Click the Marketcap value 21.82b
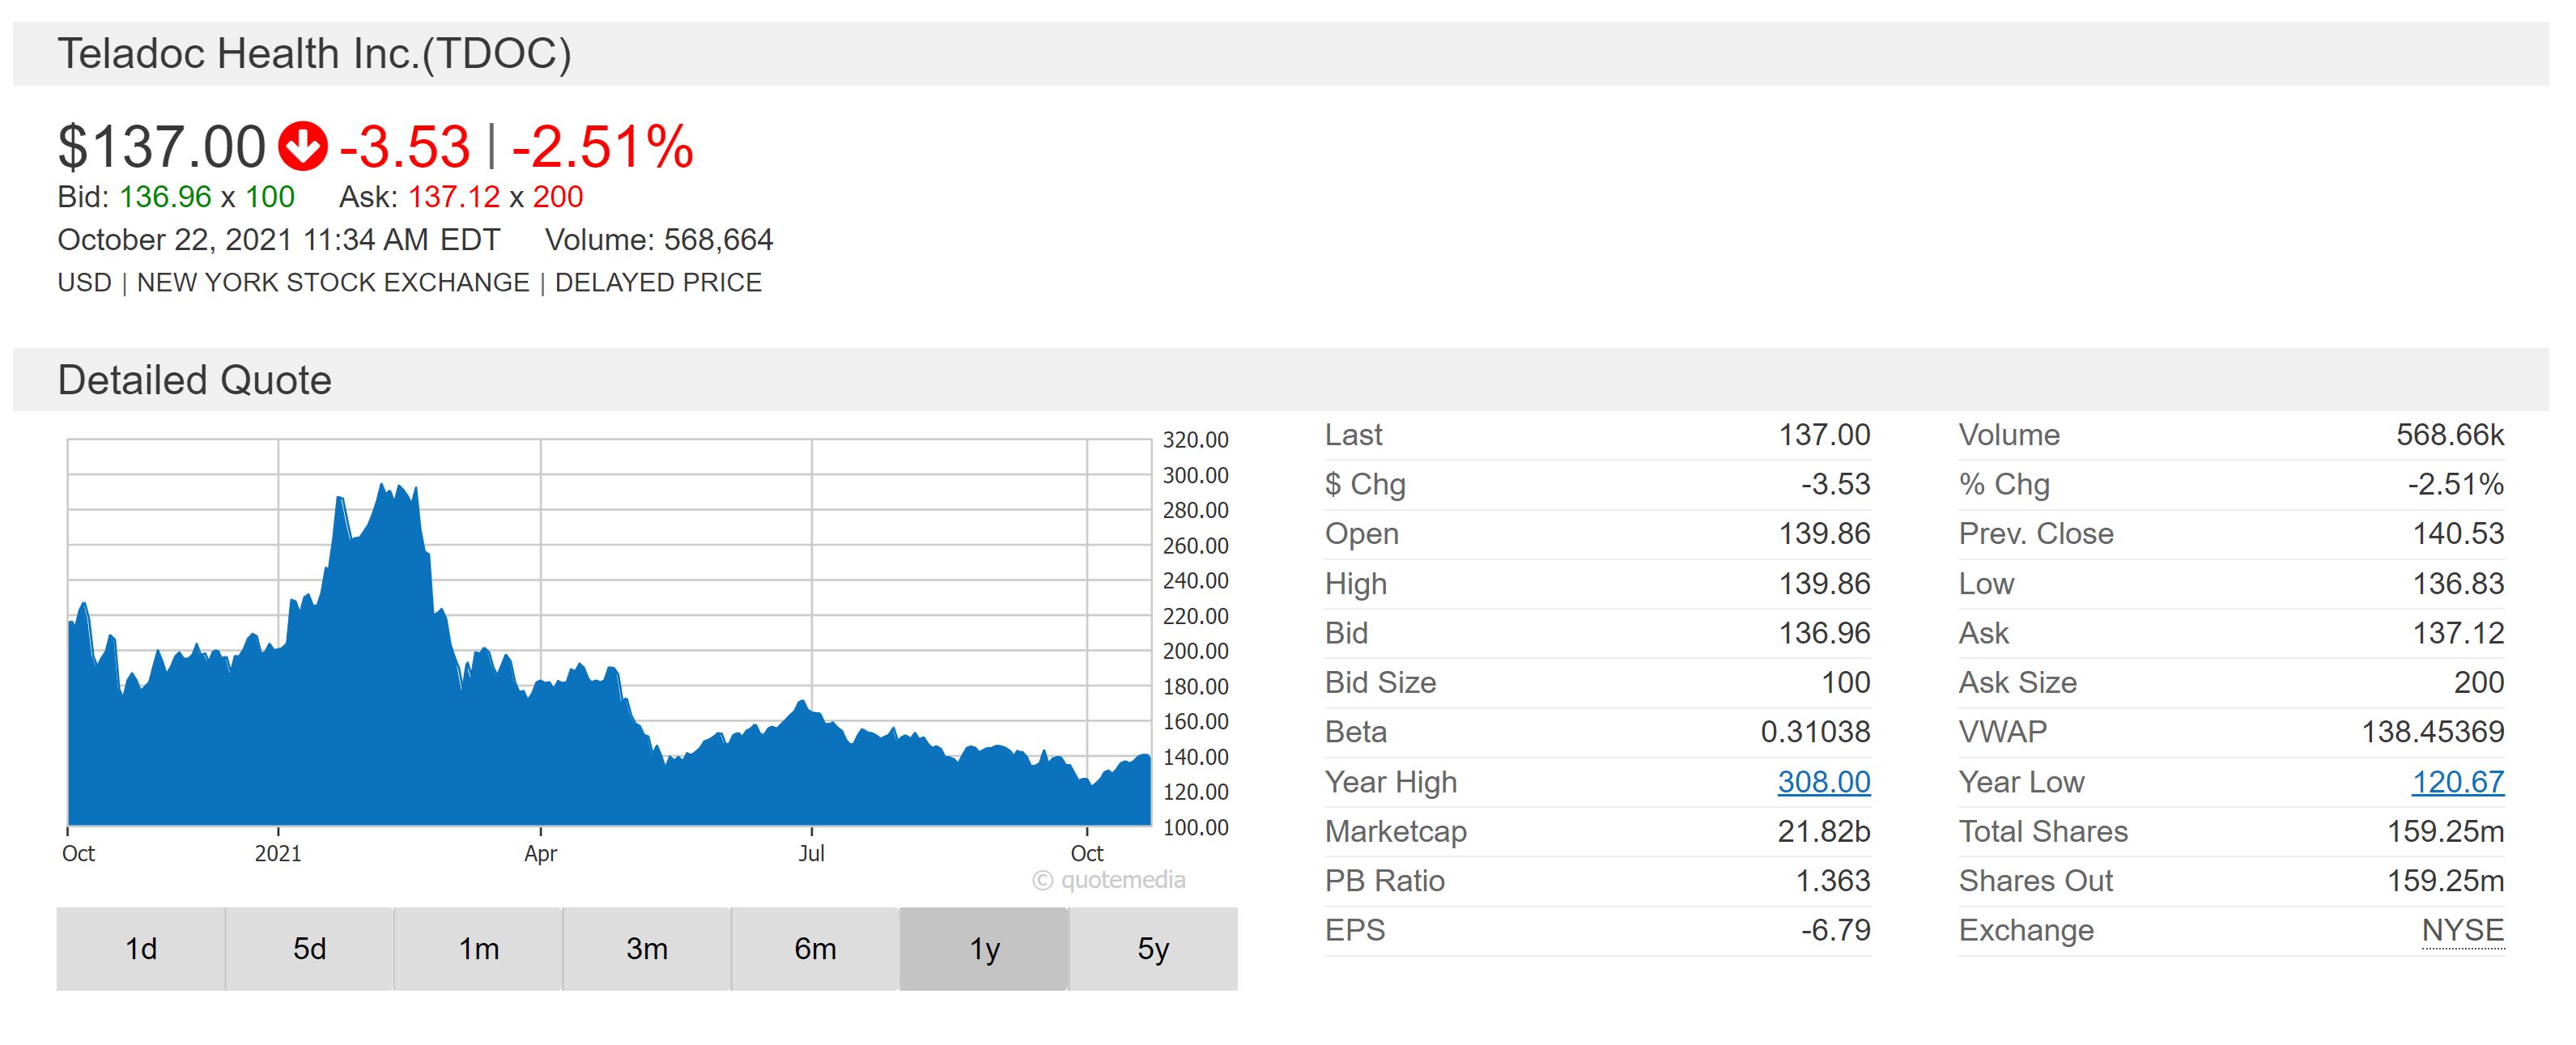Screen dimensions: 2576x1045 pos(1823,831)
